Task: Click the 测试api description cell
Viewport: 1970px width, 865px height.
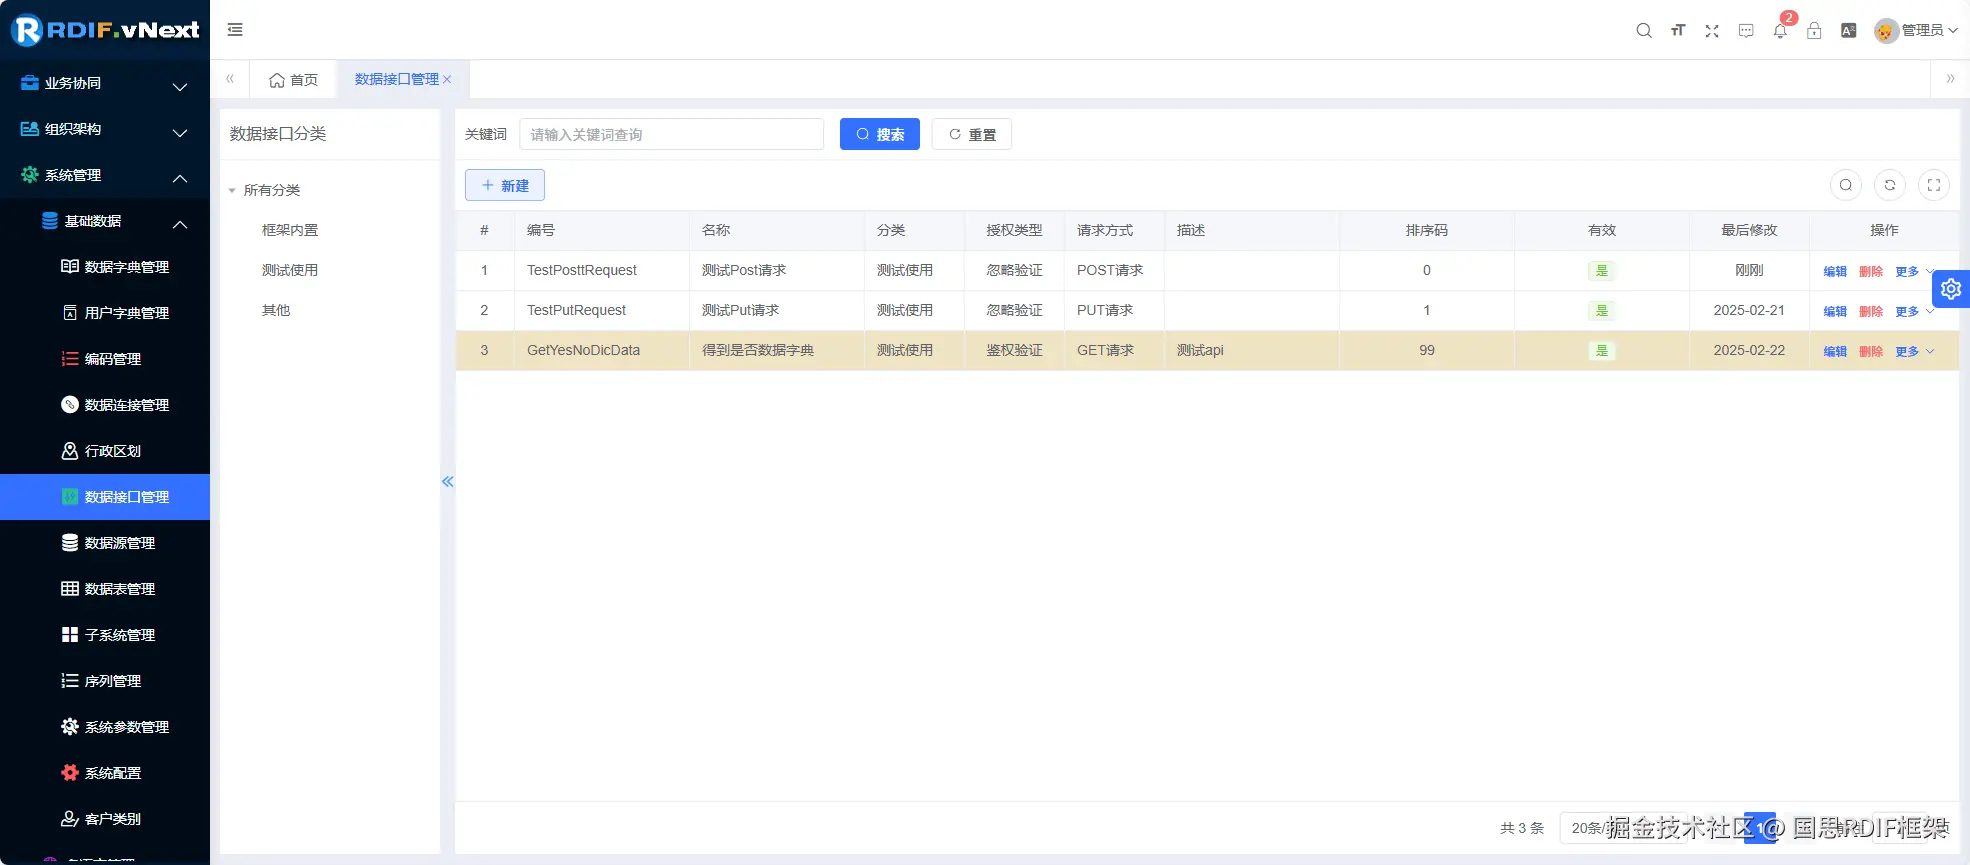Action: pos(1252,350)
